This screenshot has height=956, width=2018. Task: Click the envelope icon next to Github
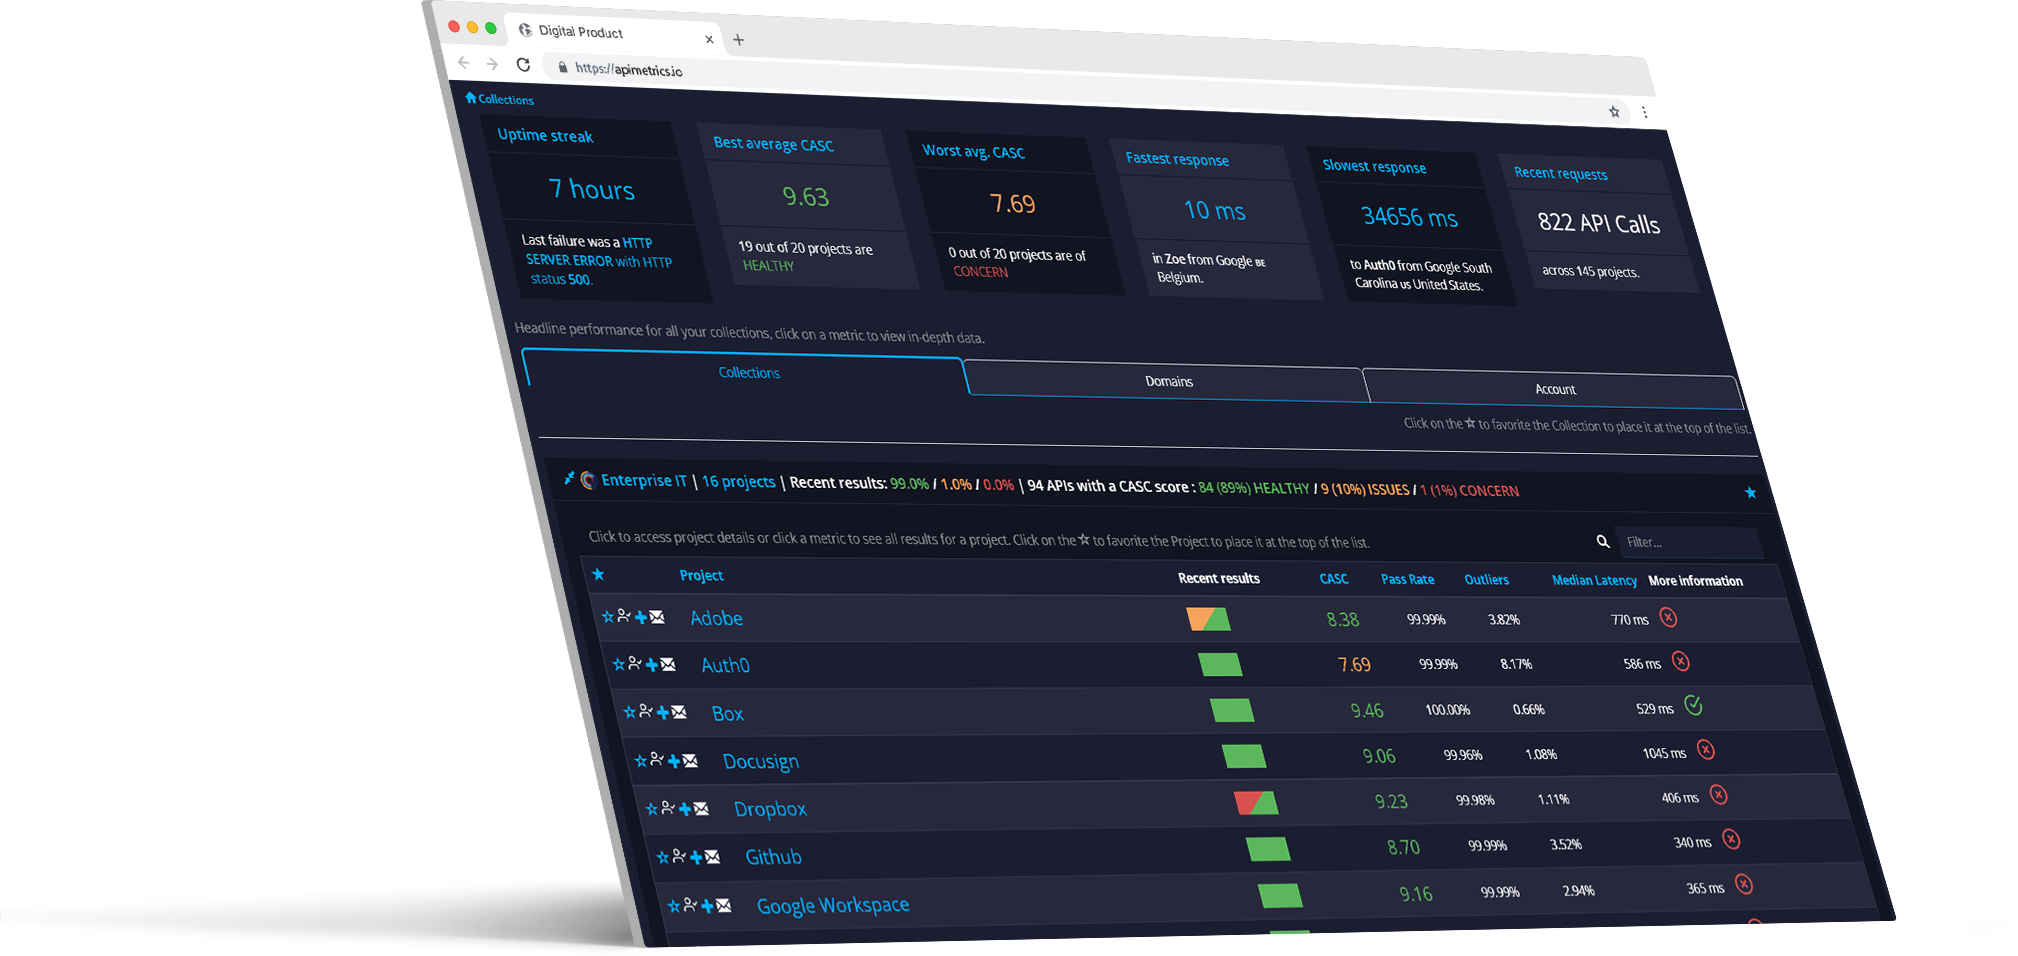click(x=712, y=856)
